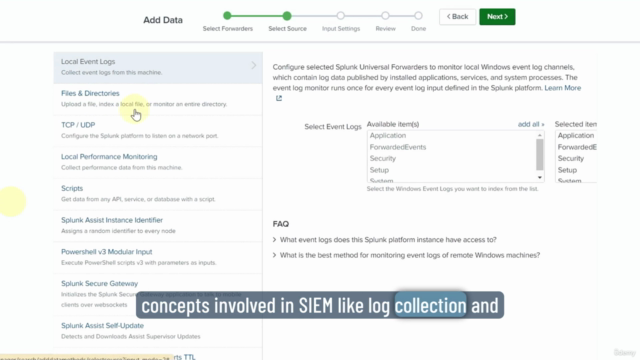The image size is (640, 360).
Task: Click the Done step circle
Action: pyautogui.click(x=418, y=16)
